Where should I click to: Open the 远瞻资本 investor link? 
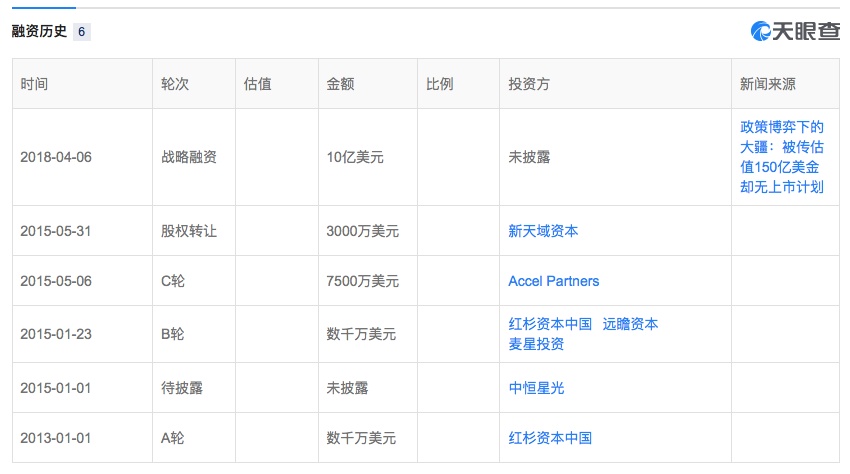[x=630, y=324]
